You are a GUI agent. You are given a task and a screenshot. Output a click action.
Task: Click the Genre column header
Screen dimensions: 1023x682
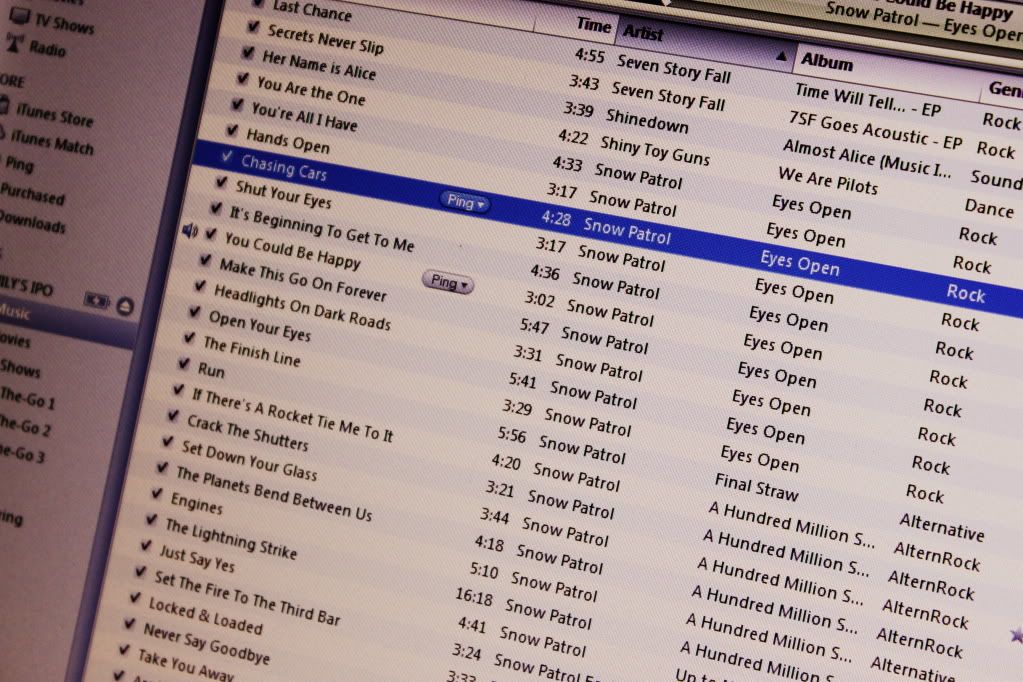(x=1005, y=89)
